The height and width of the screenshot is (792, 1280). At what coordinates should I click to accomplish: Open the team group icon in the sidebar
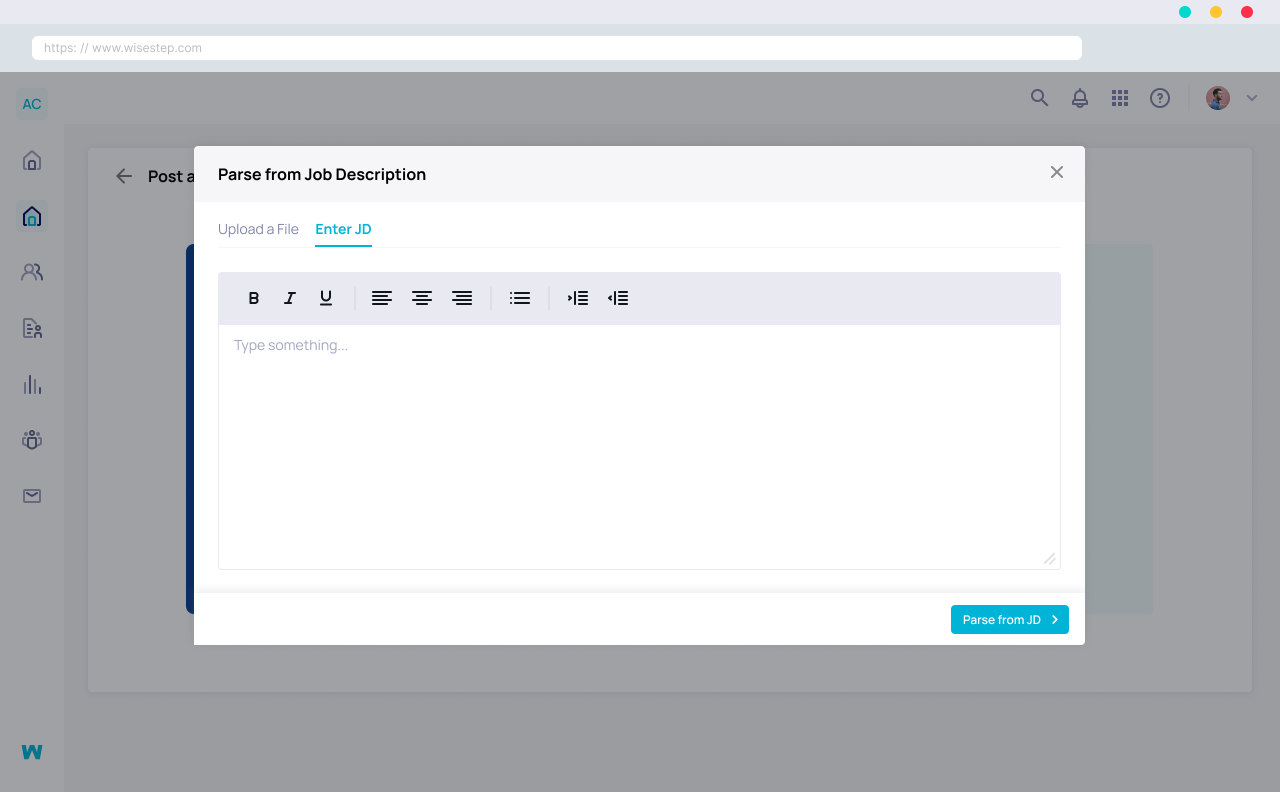(32, 440)
